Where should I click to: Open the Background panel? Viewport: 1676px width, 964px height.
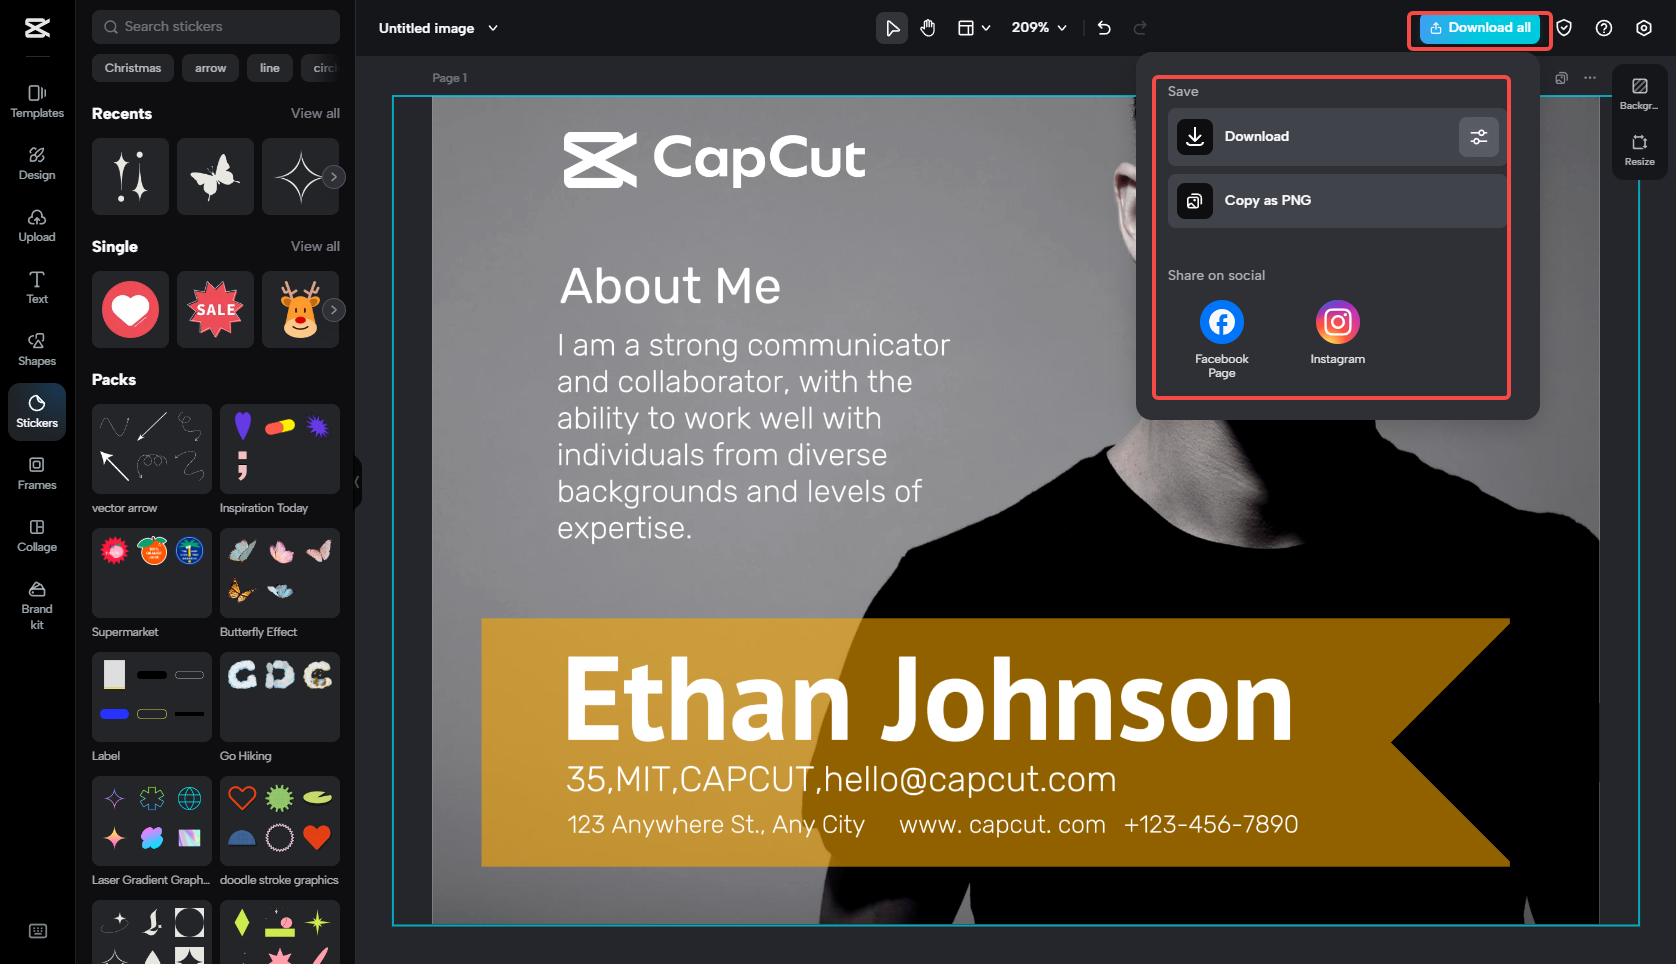click(1640, 94)
